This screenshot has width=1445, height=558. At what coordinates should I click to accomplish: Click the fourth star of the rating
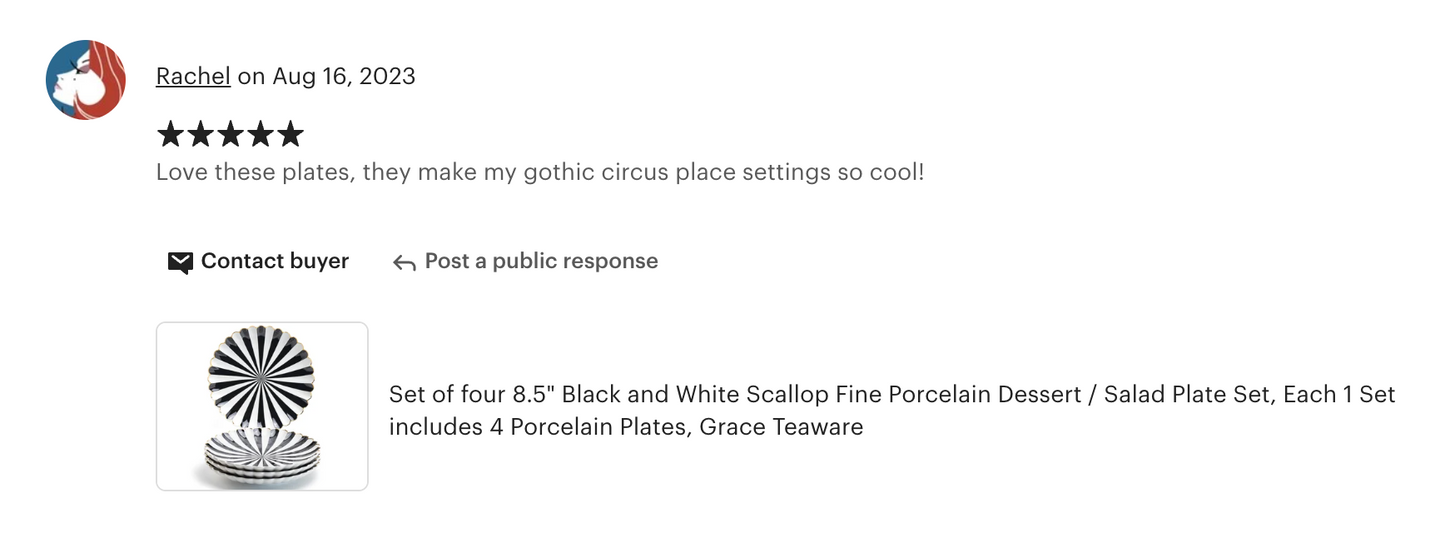(260, 134)
